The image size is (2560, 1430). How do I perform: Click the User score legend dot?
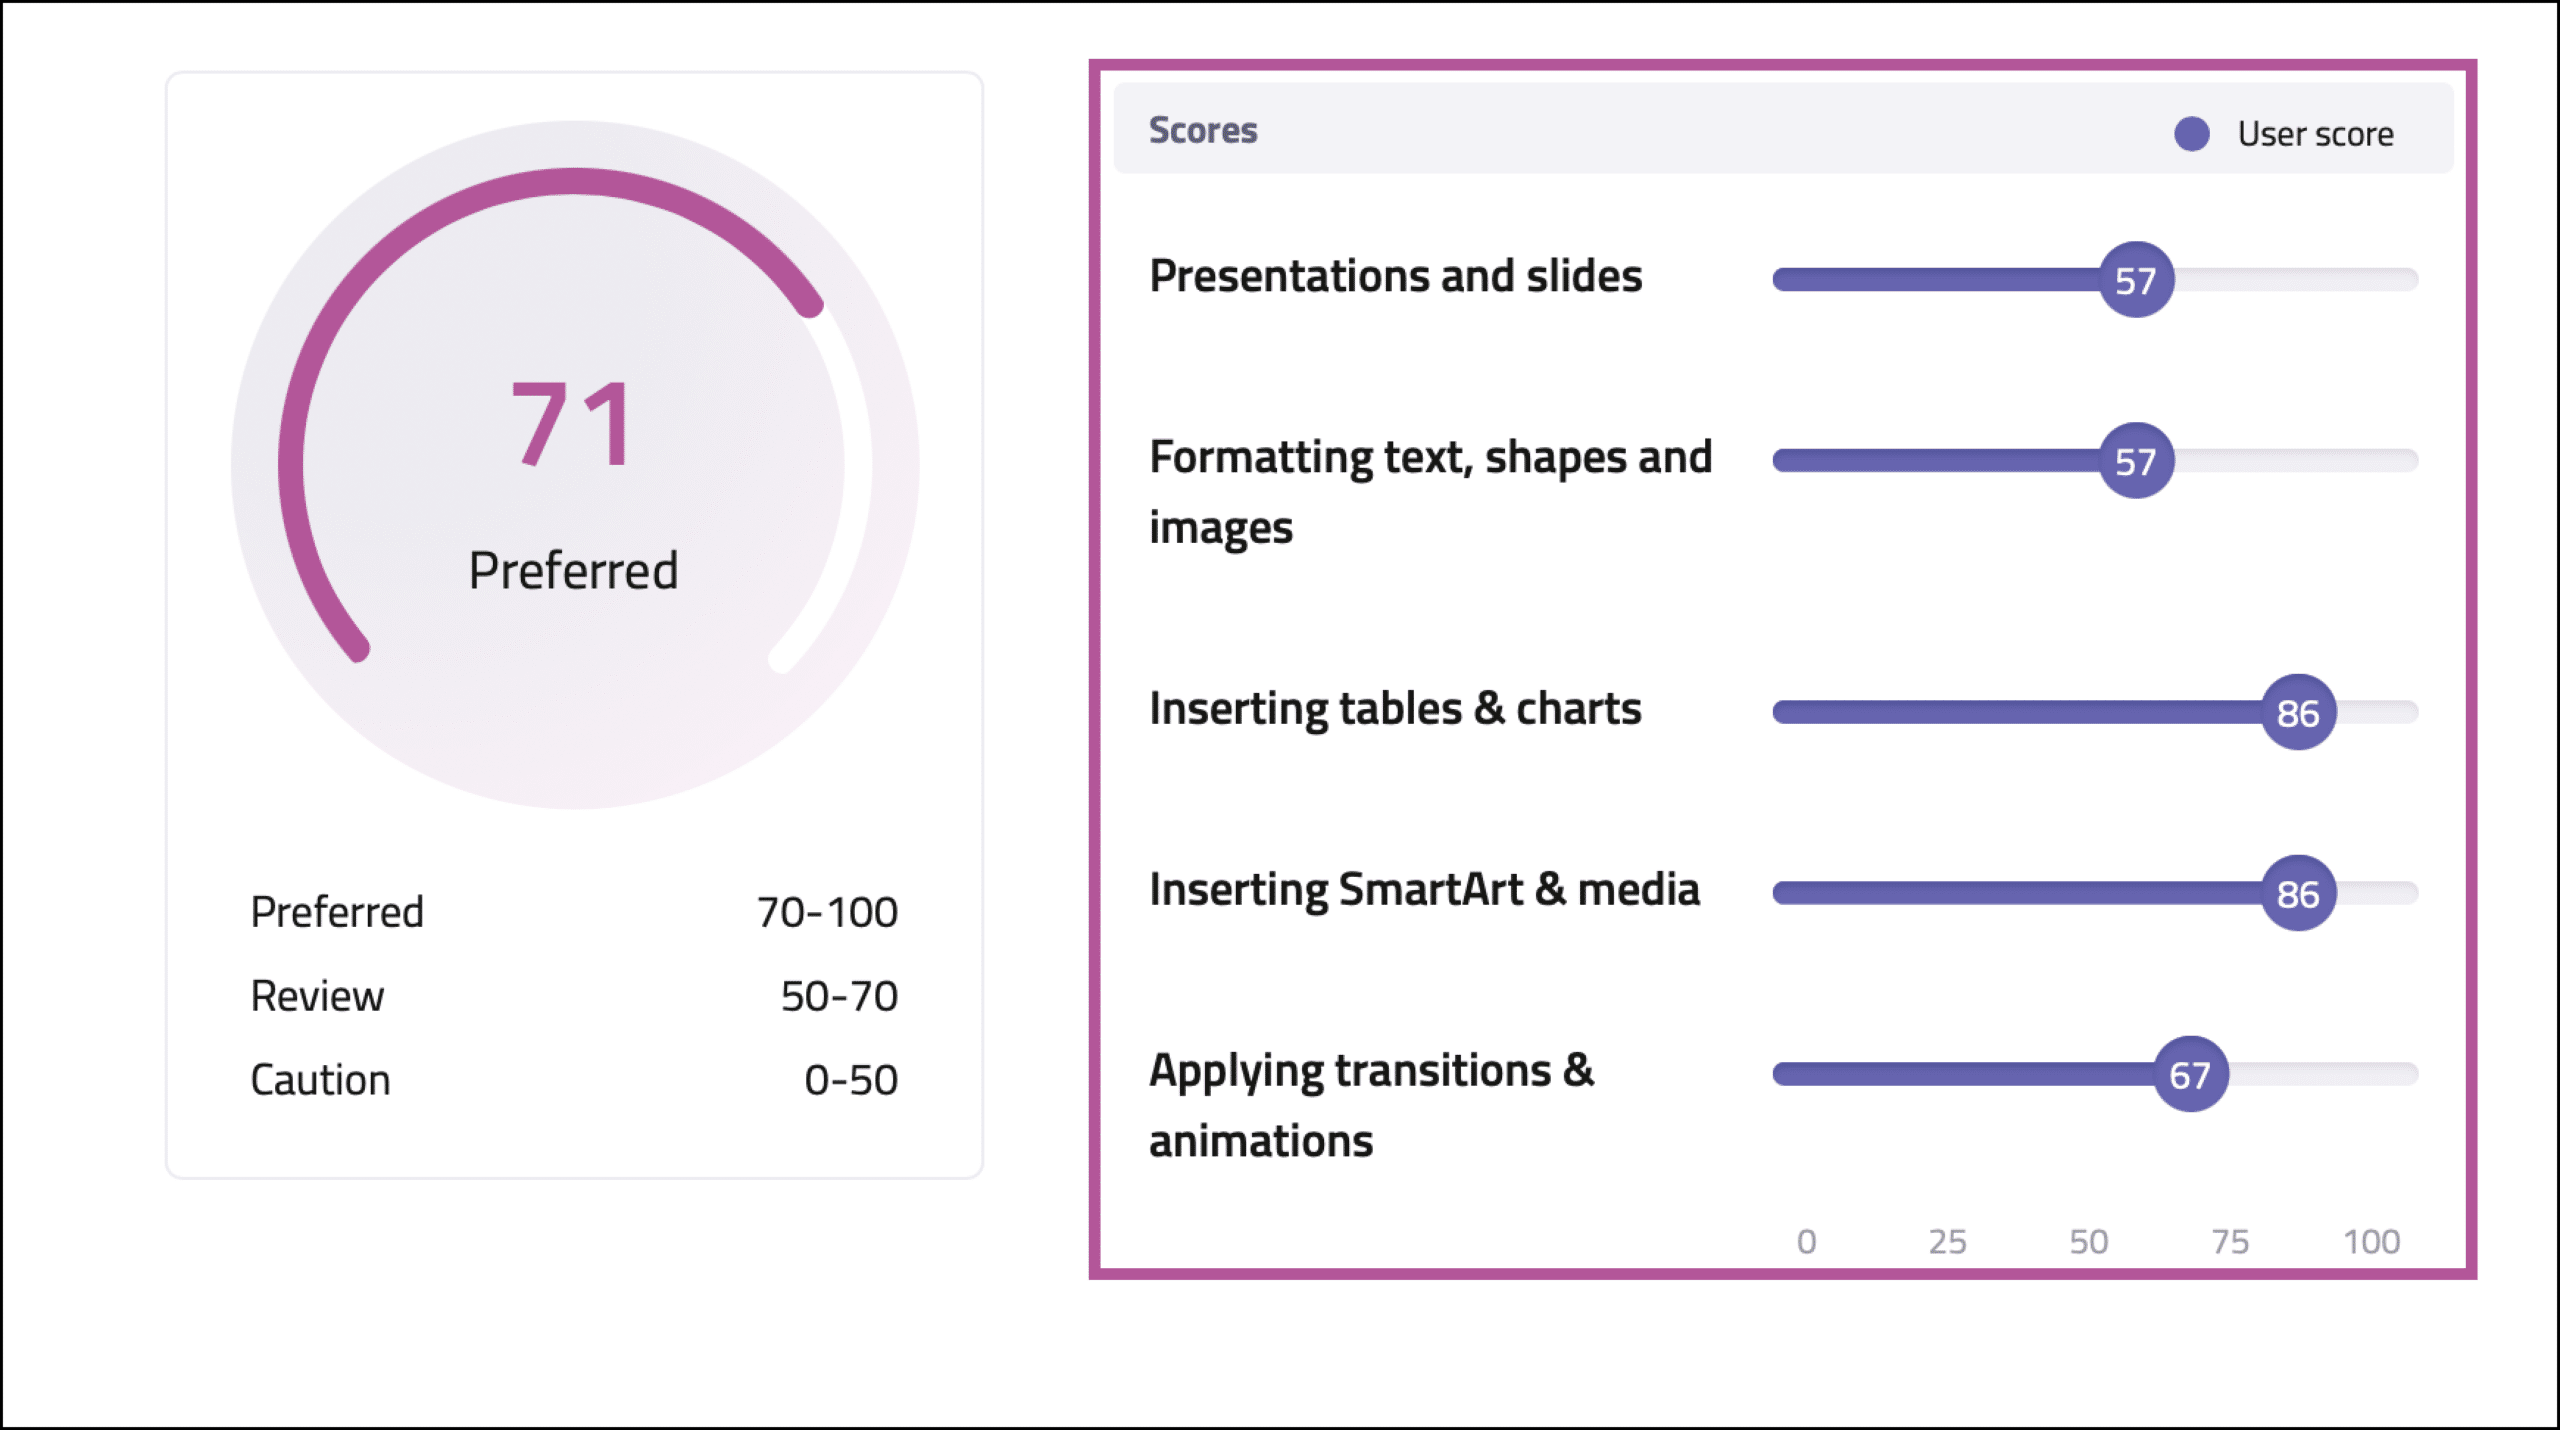coord(2191,134)
